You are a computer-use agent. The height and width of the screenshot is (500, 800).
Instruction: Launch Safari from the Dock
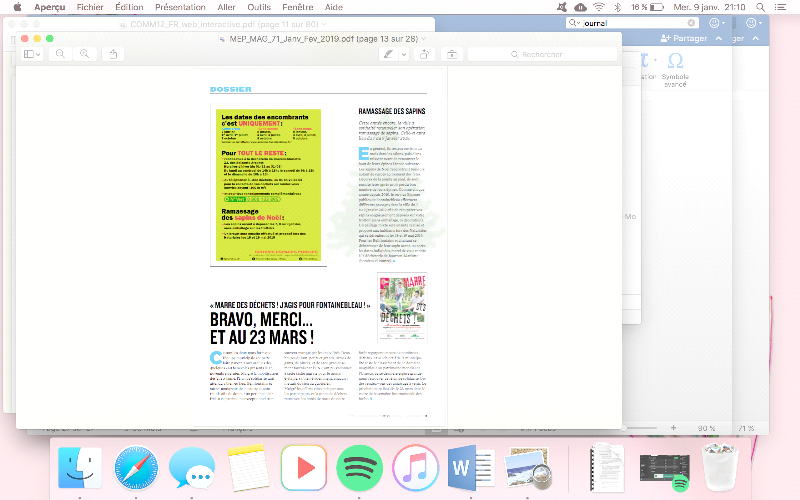[136, 467]
